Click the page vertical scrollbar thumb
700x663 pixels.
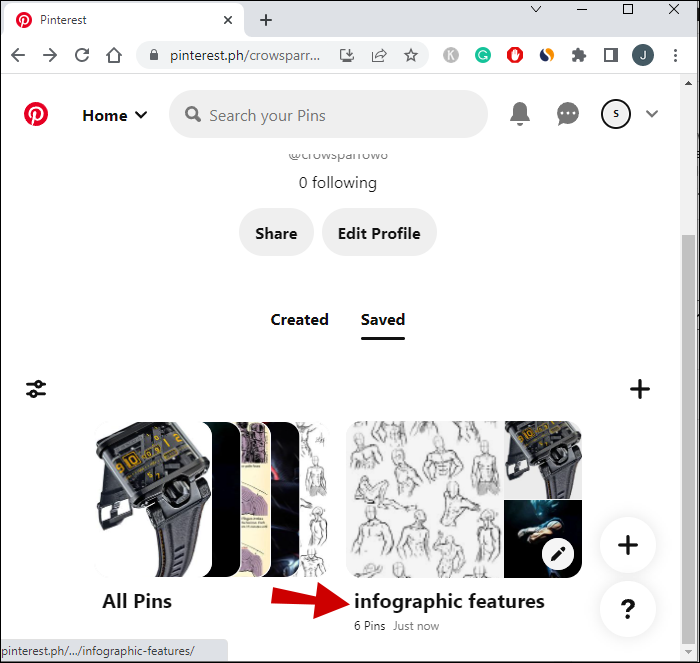(688, 438)
